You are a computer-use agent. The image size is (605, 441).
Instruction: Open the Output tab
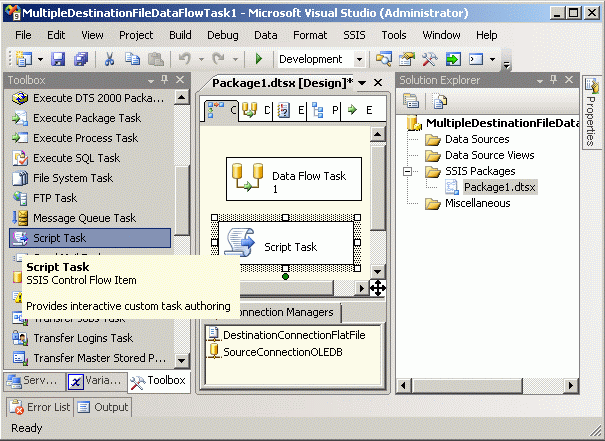click(103, 407)
